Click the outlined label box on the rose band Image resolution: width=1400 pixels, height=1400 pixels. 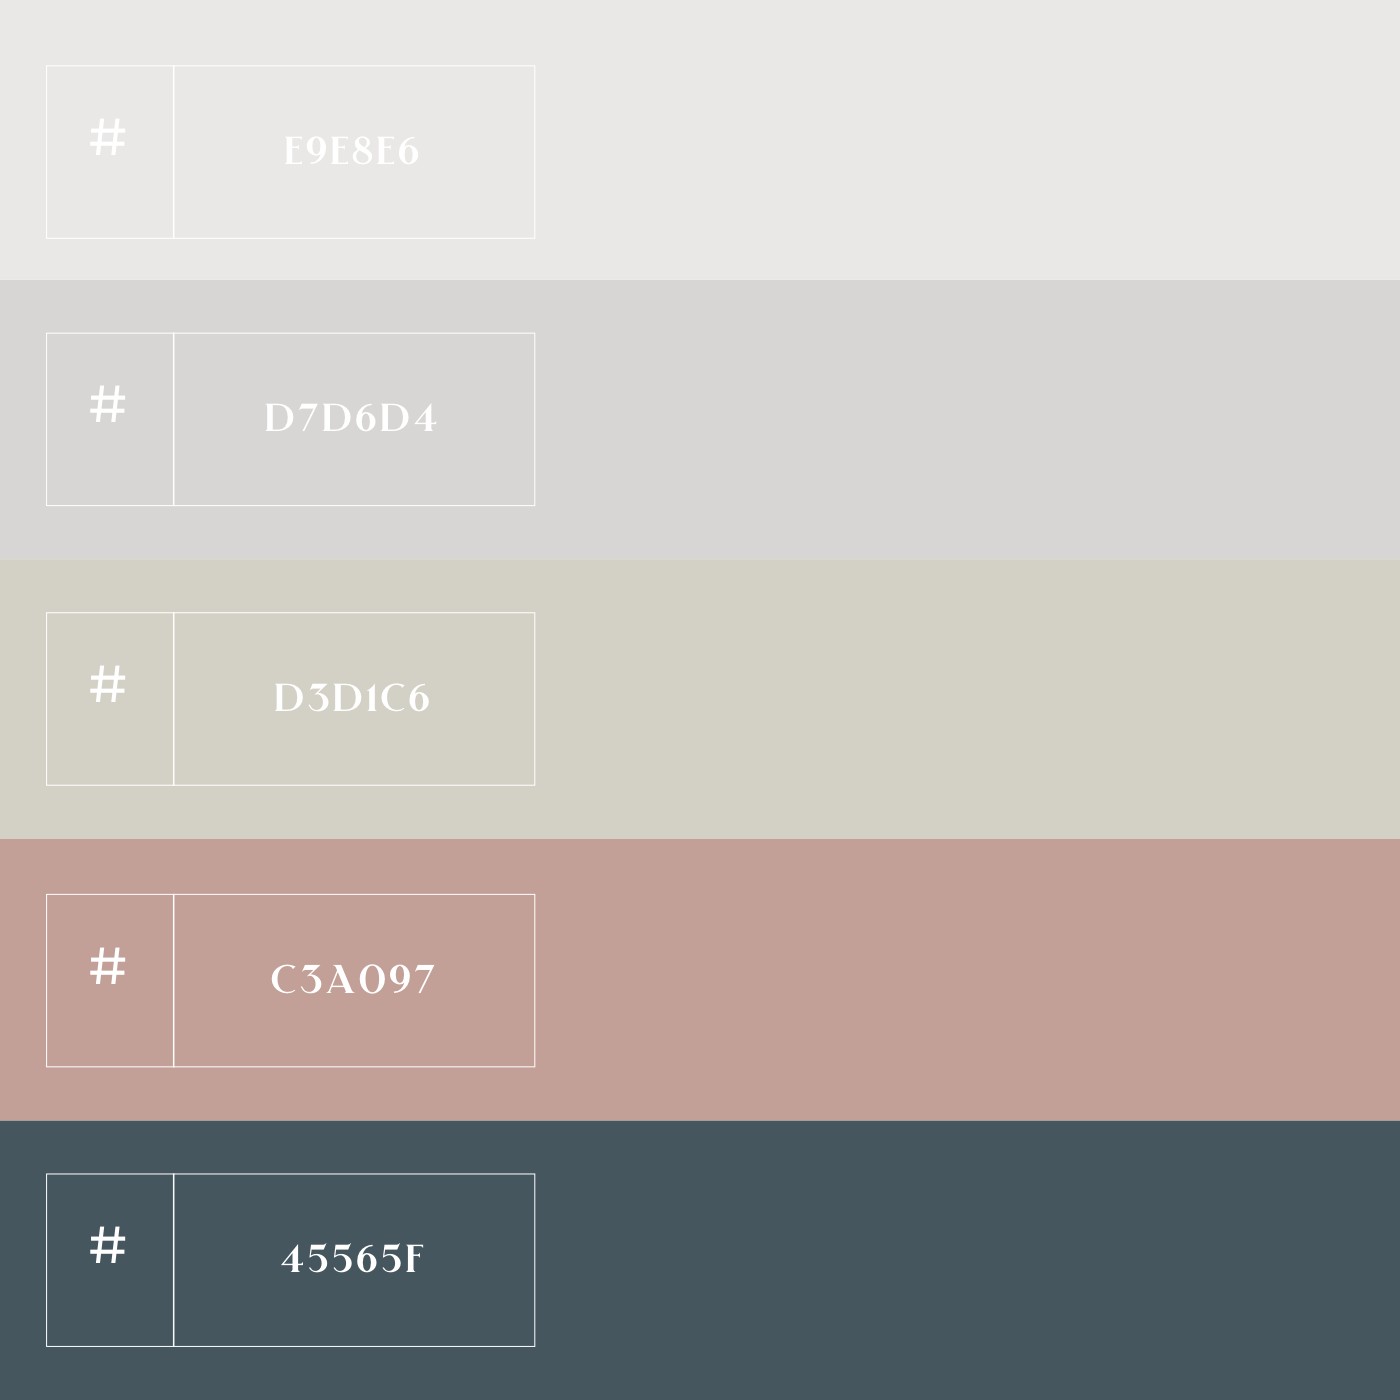[x=291, y=981]
